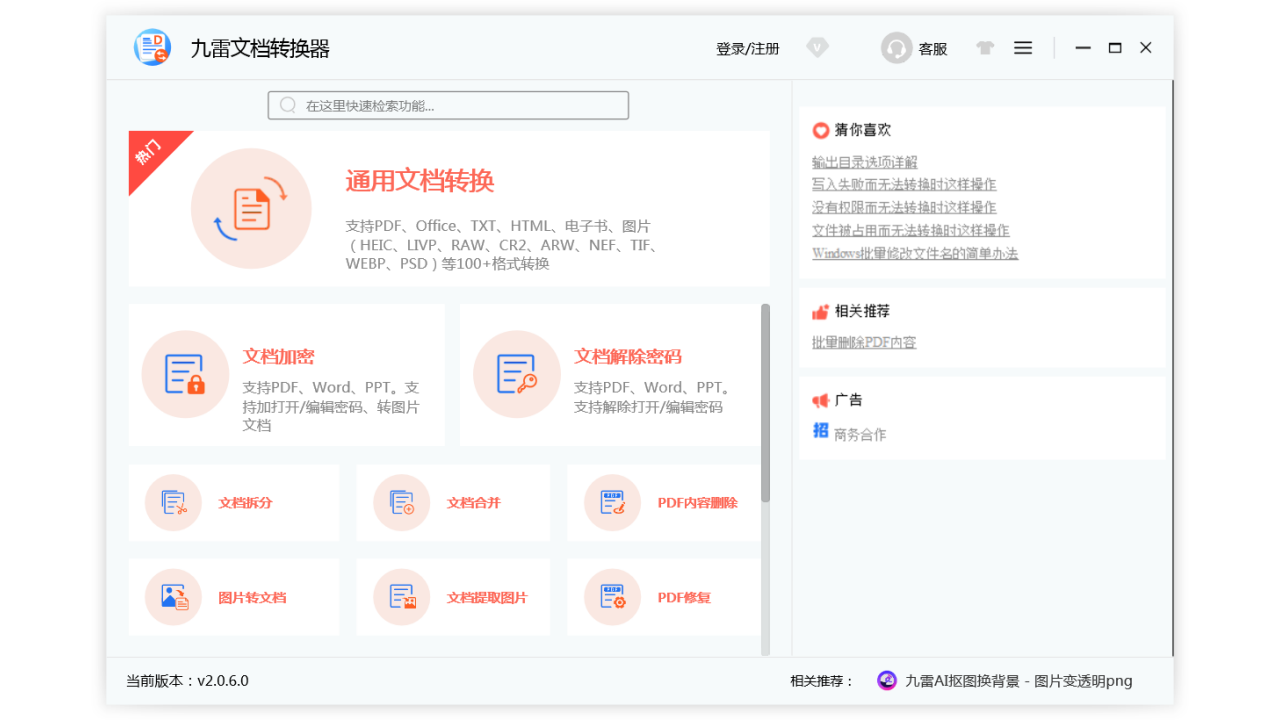Click the function list vertical scrollbar
Image resolution: width=1280 pixels, height=720 pixels.
(x=766, y=400)
